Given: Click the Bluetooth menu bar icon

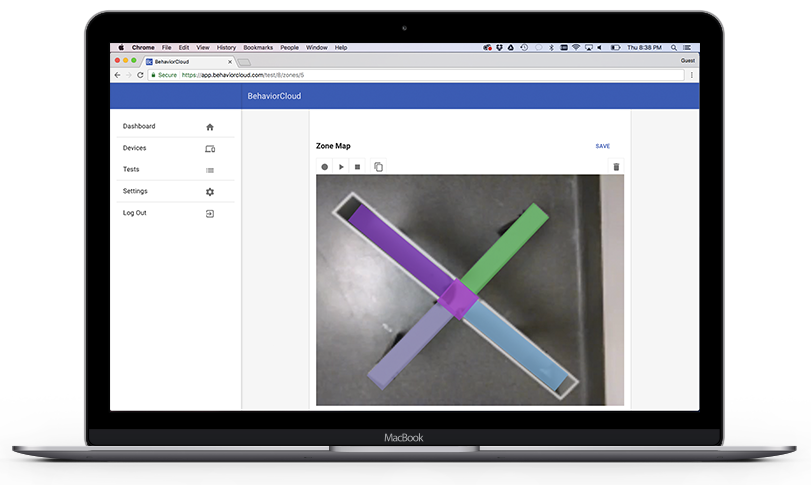Looking at the screenshot, I should [x=551, y=47].
